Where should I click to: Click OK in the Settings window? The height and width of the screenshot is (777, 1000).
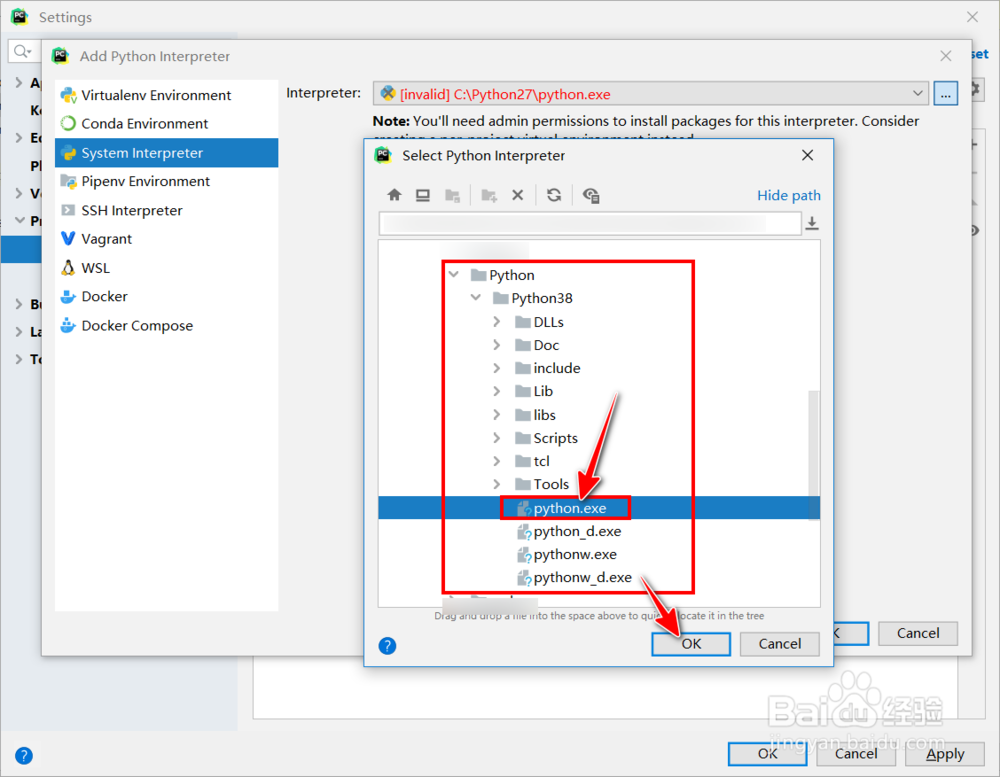[x=767, y=754]
